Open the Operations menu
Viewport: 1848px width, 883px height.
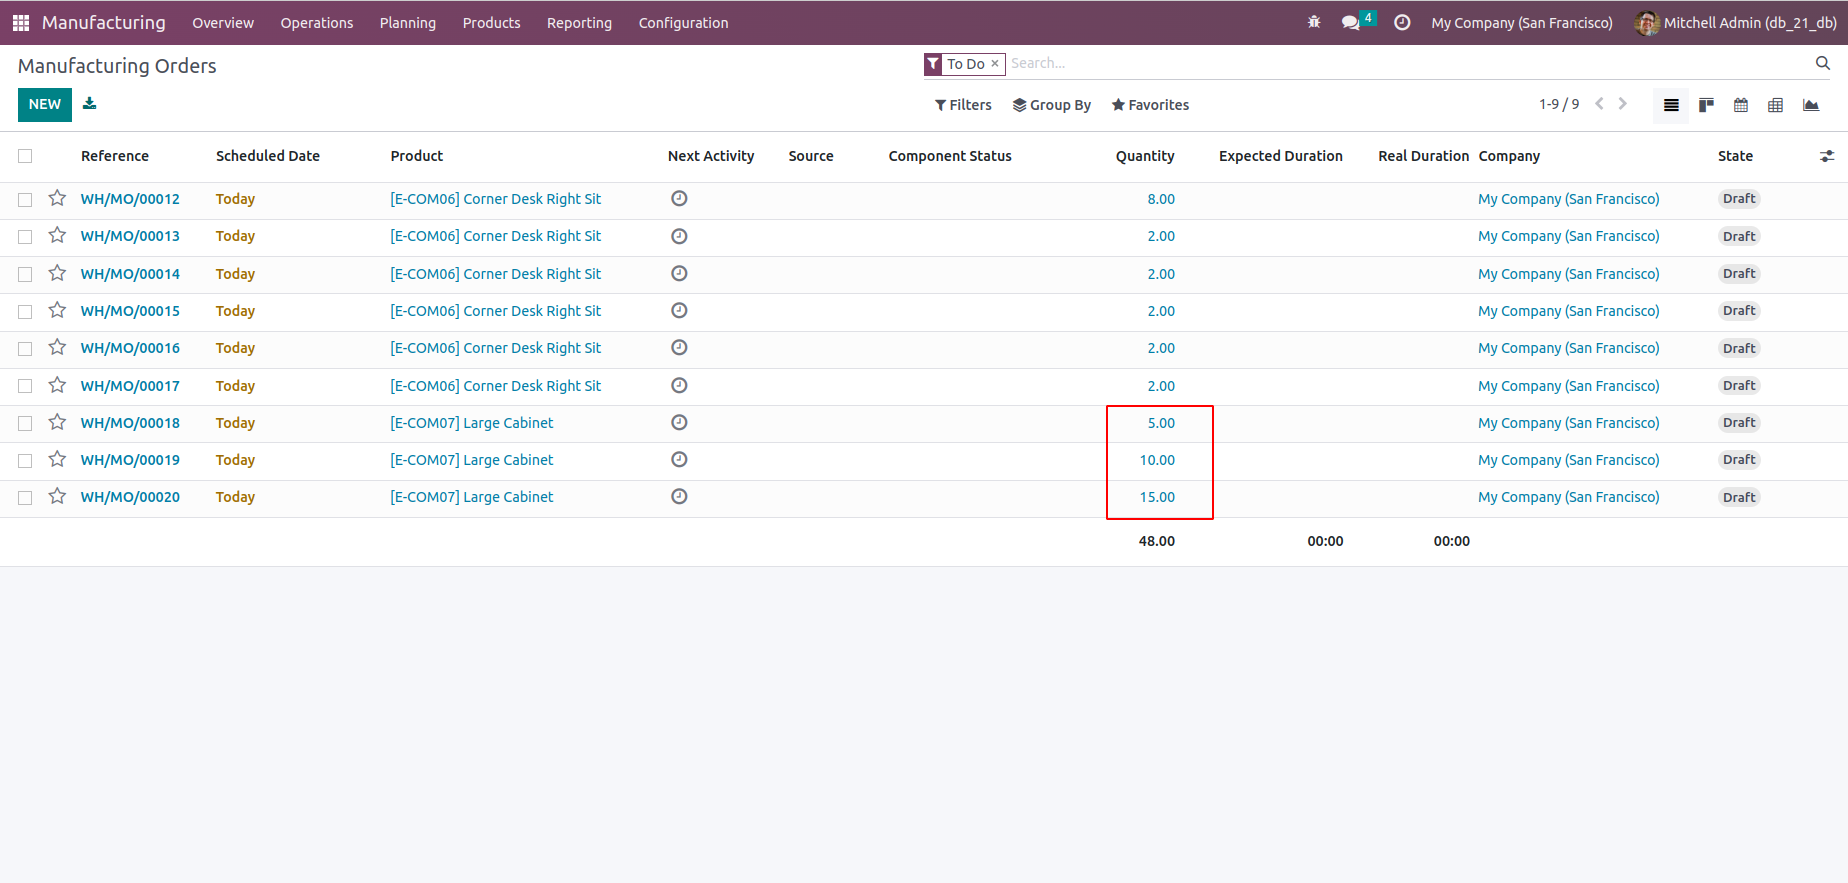[316, 22]
